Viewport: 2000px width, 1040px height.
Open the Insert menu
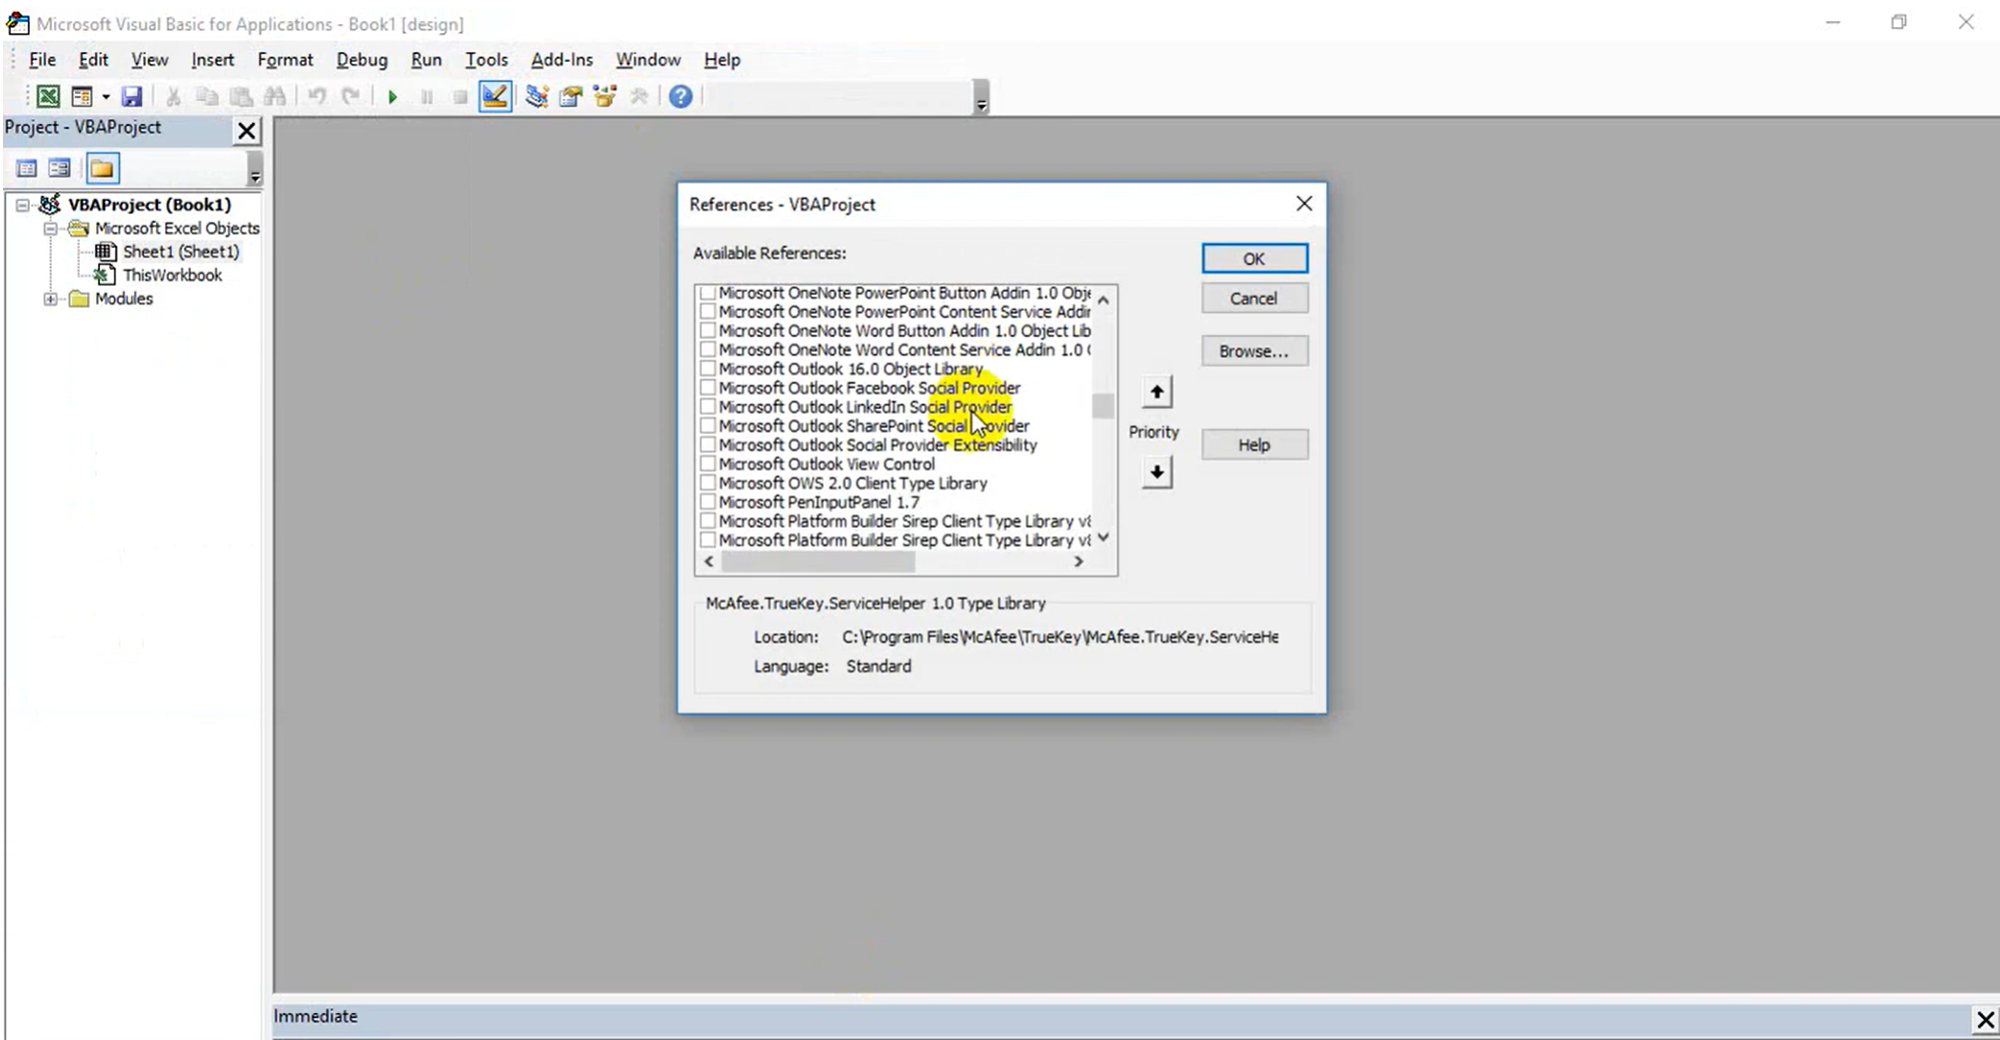pos(212,60)
